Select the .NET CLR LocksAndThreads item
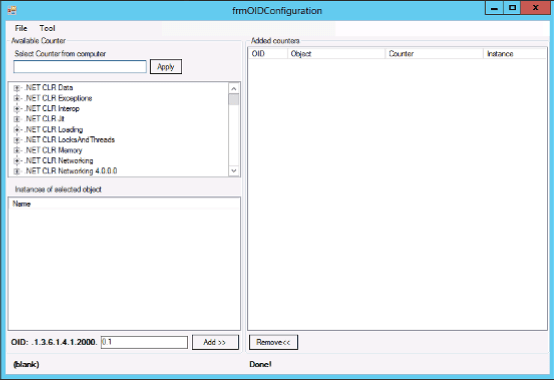The width and height of the screenshot is (554, 380). (x=70, y=140)
